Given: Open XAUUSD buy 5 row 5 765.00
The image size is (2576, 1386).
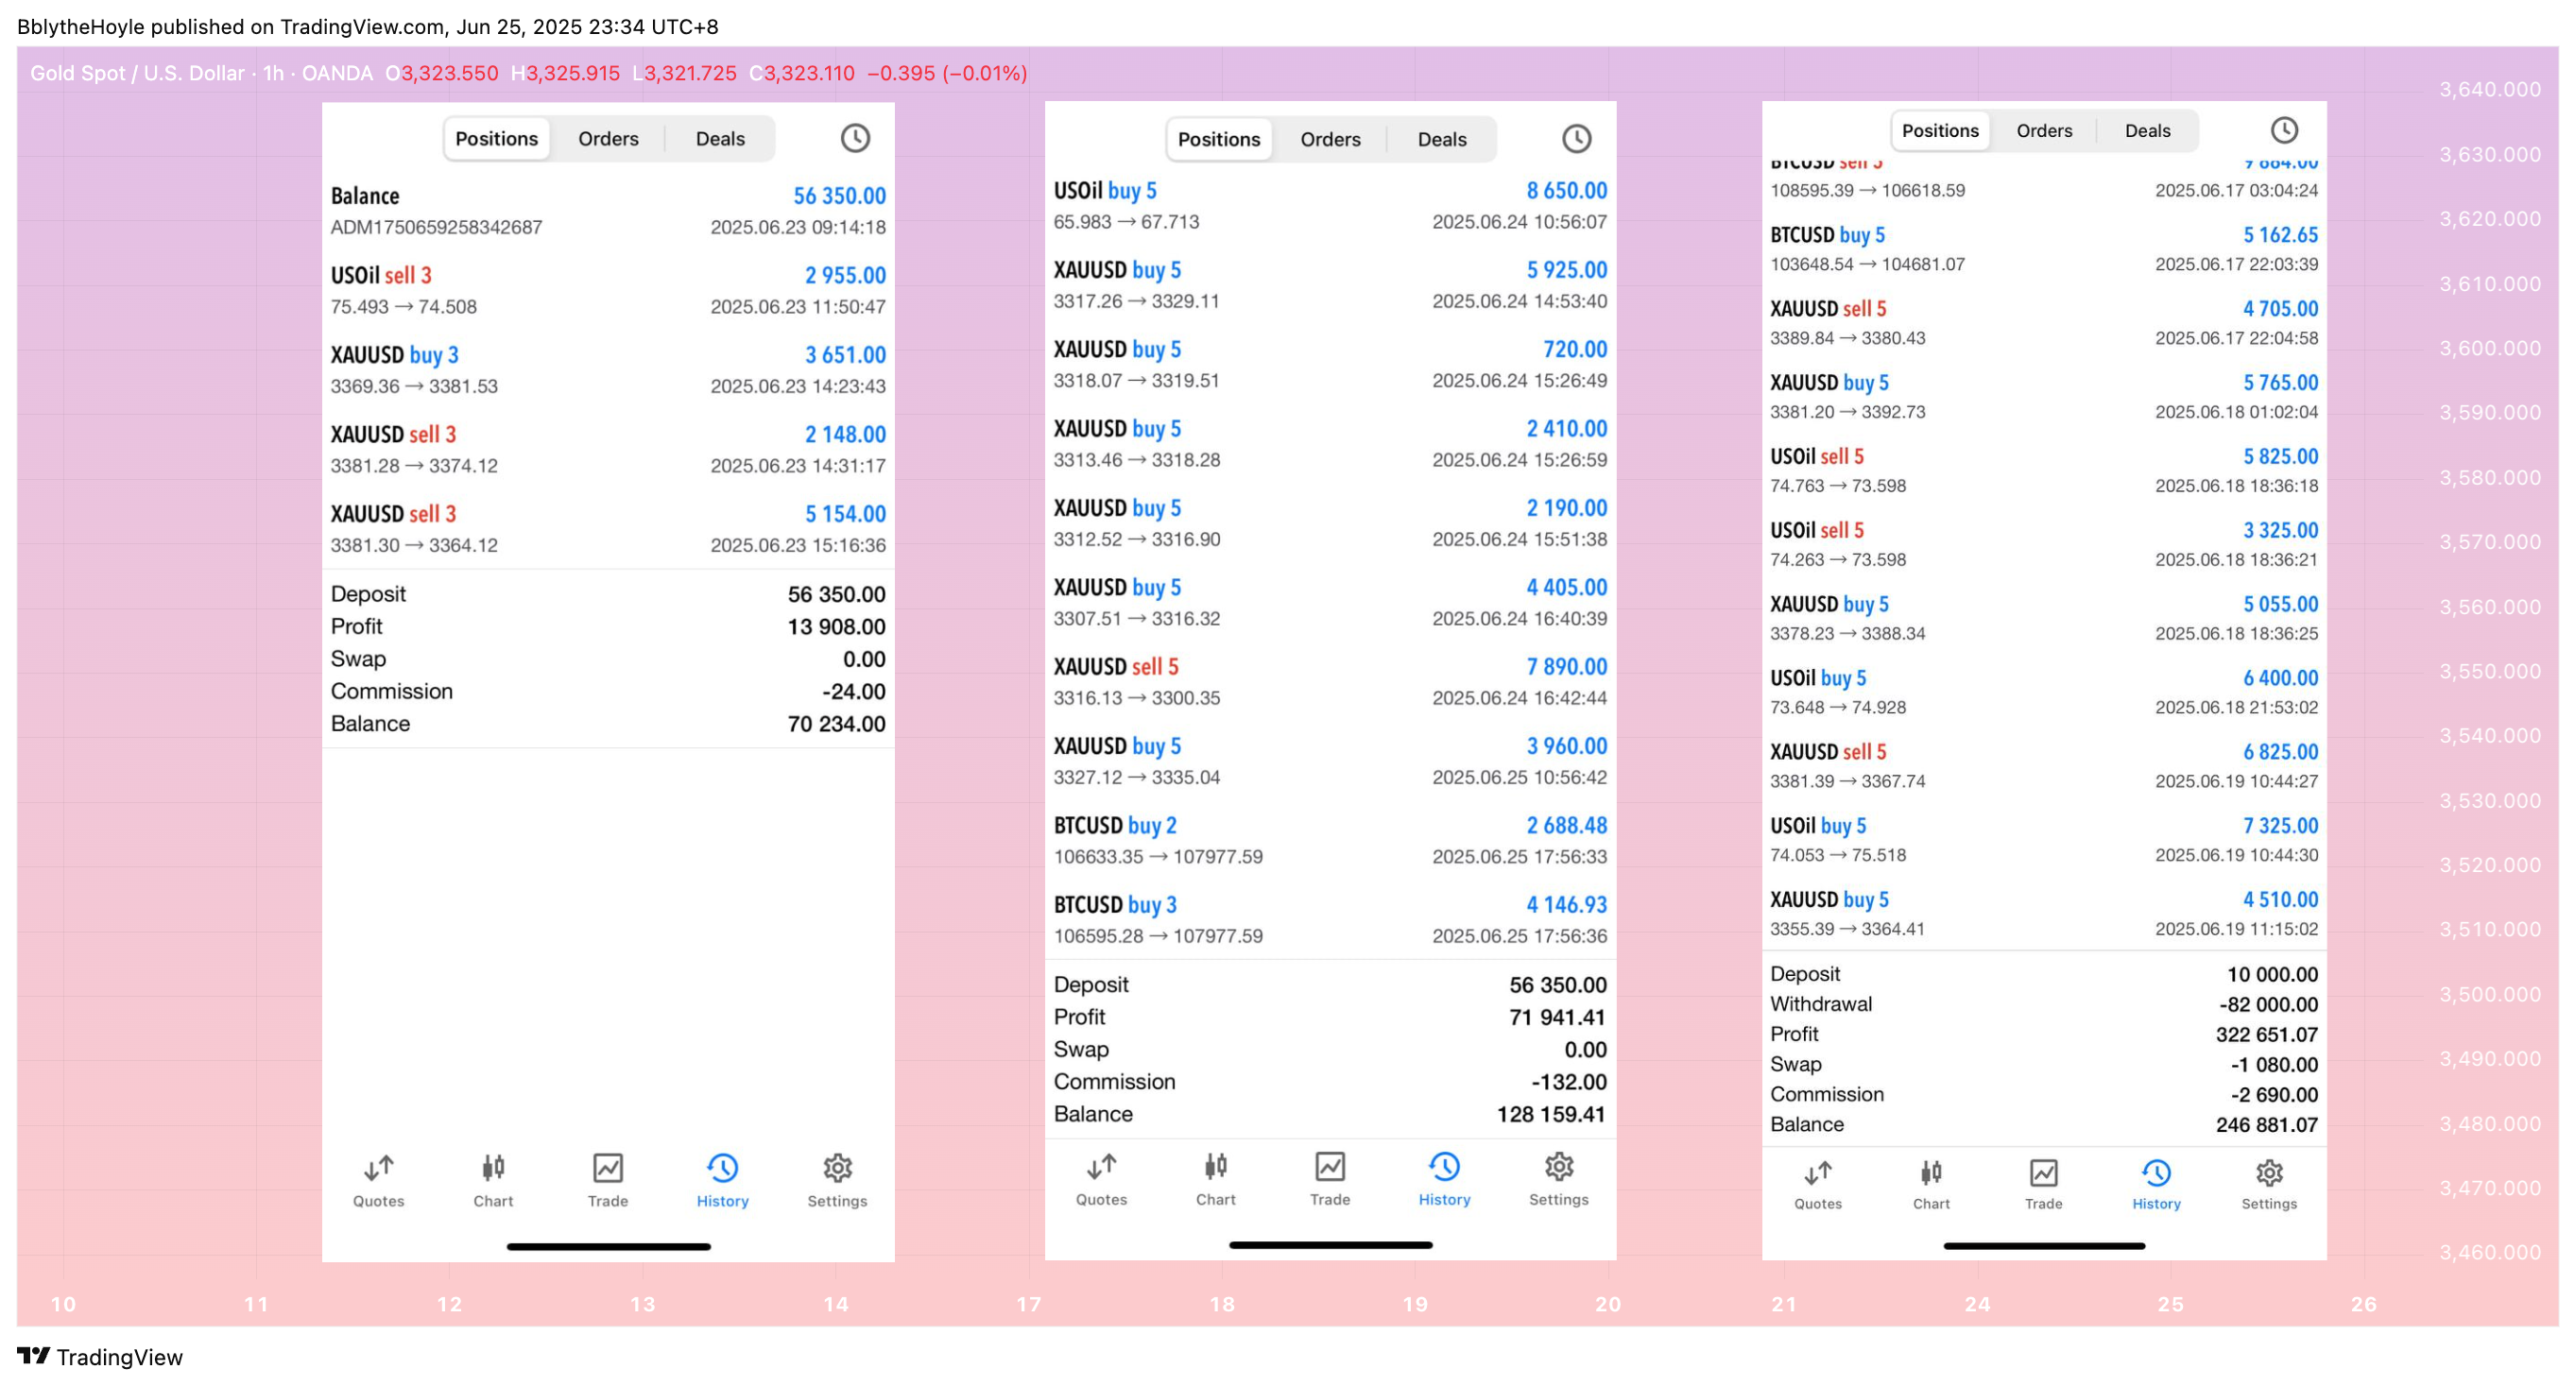Looking at the screenshot, I should click(2044, 397).
